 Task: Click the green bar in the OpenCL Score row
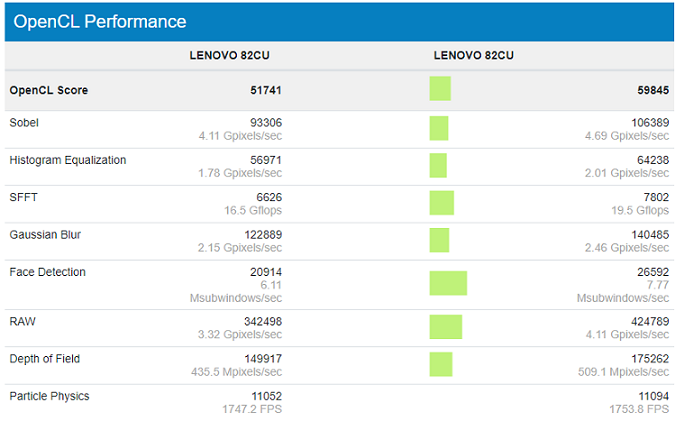pyautogui.click(x=440, y=88)
